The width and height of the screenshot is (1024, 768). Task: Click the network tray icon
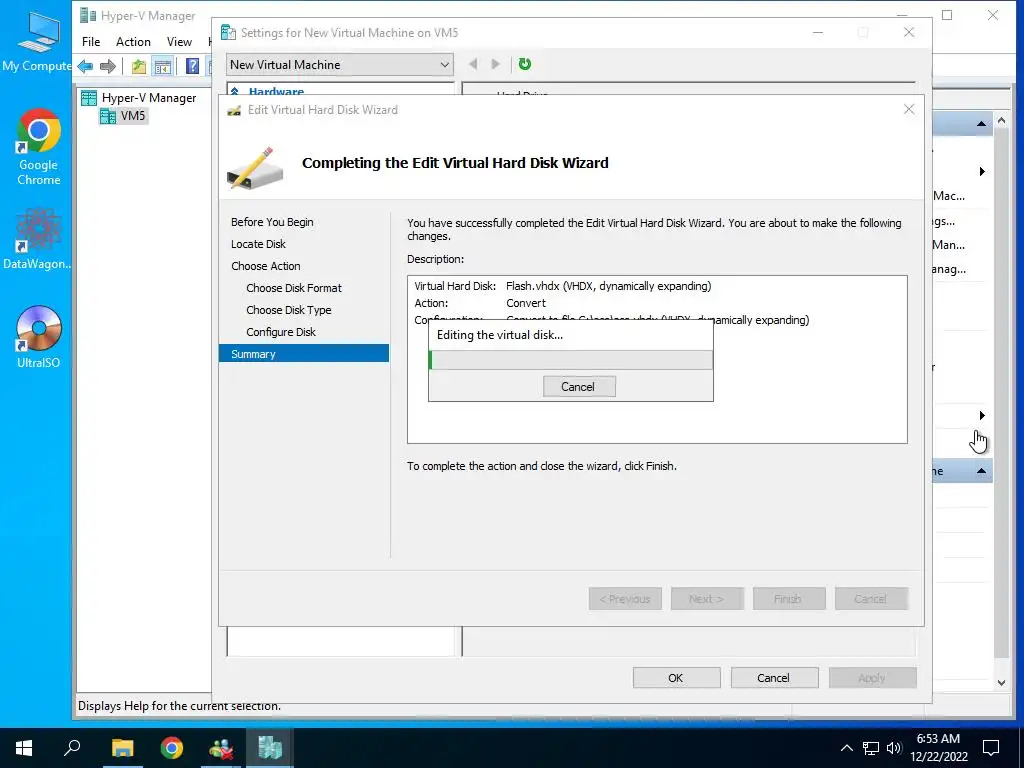coord(871,748)
